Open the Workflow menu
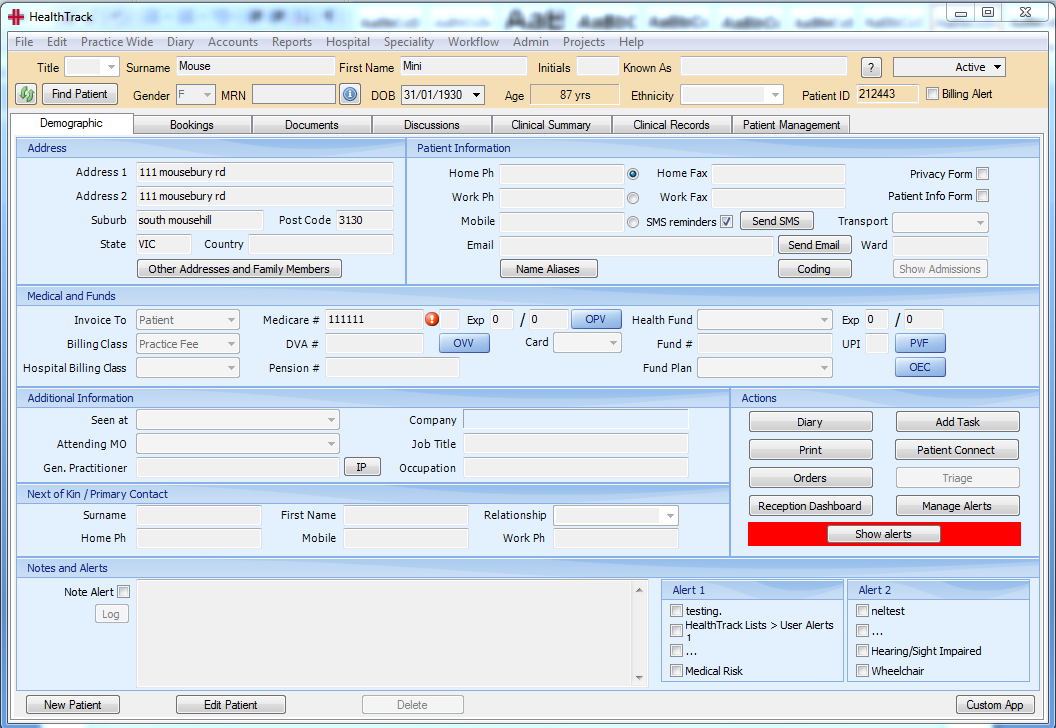1056x728 pixels. [x=473, y=42]
